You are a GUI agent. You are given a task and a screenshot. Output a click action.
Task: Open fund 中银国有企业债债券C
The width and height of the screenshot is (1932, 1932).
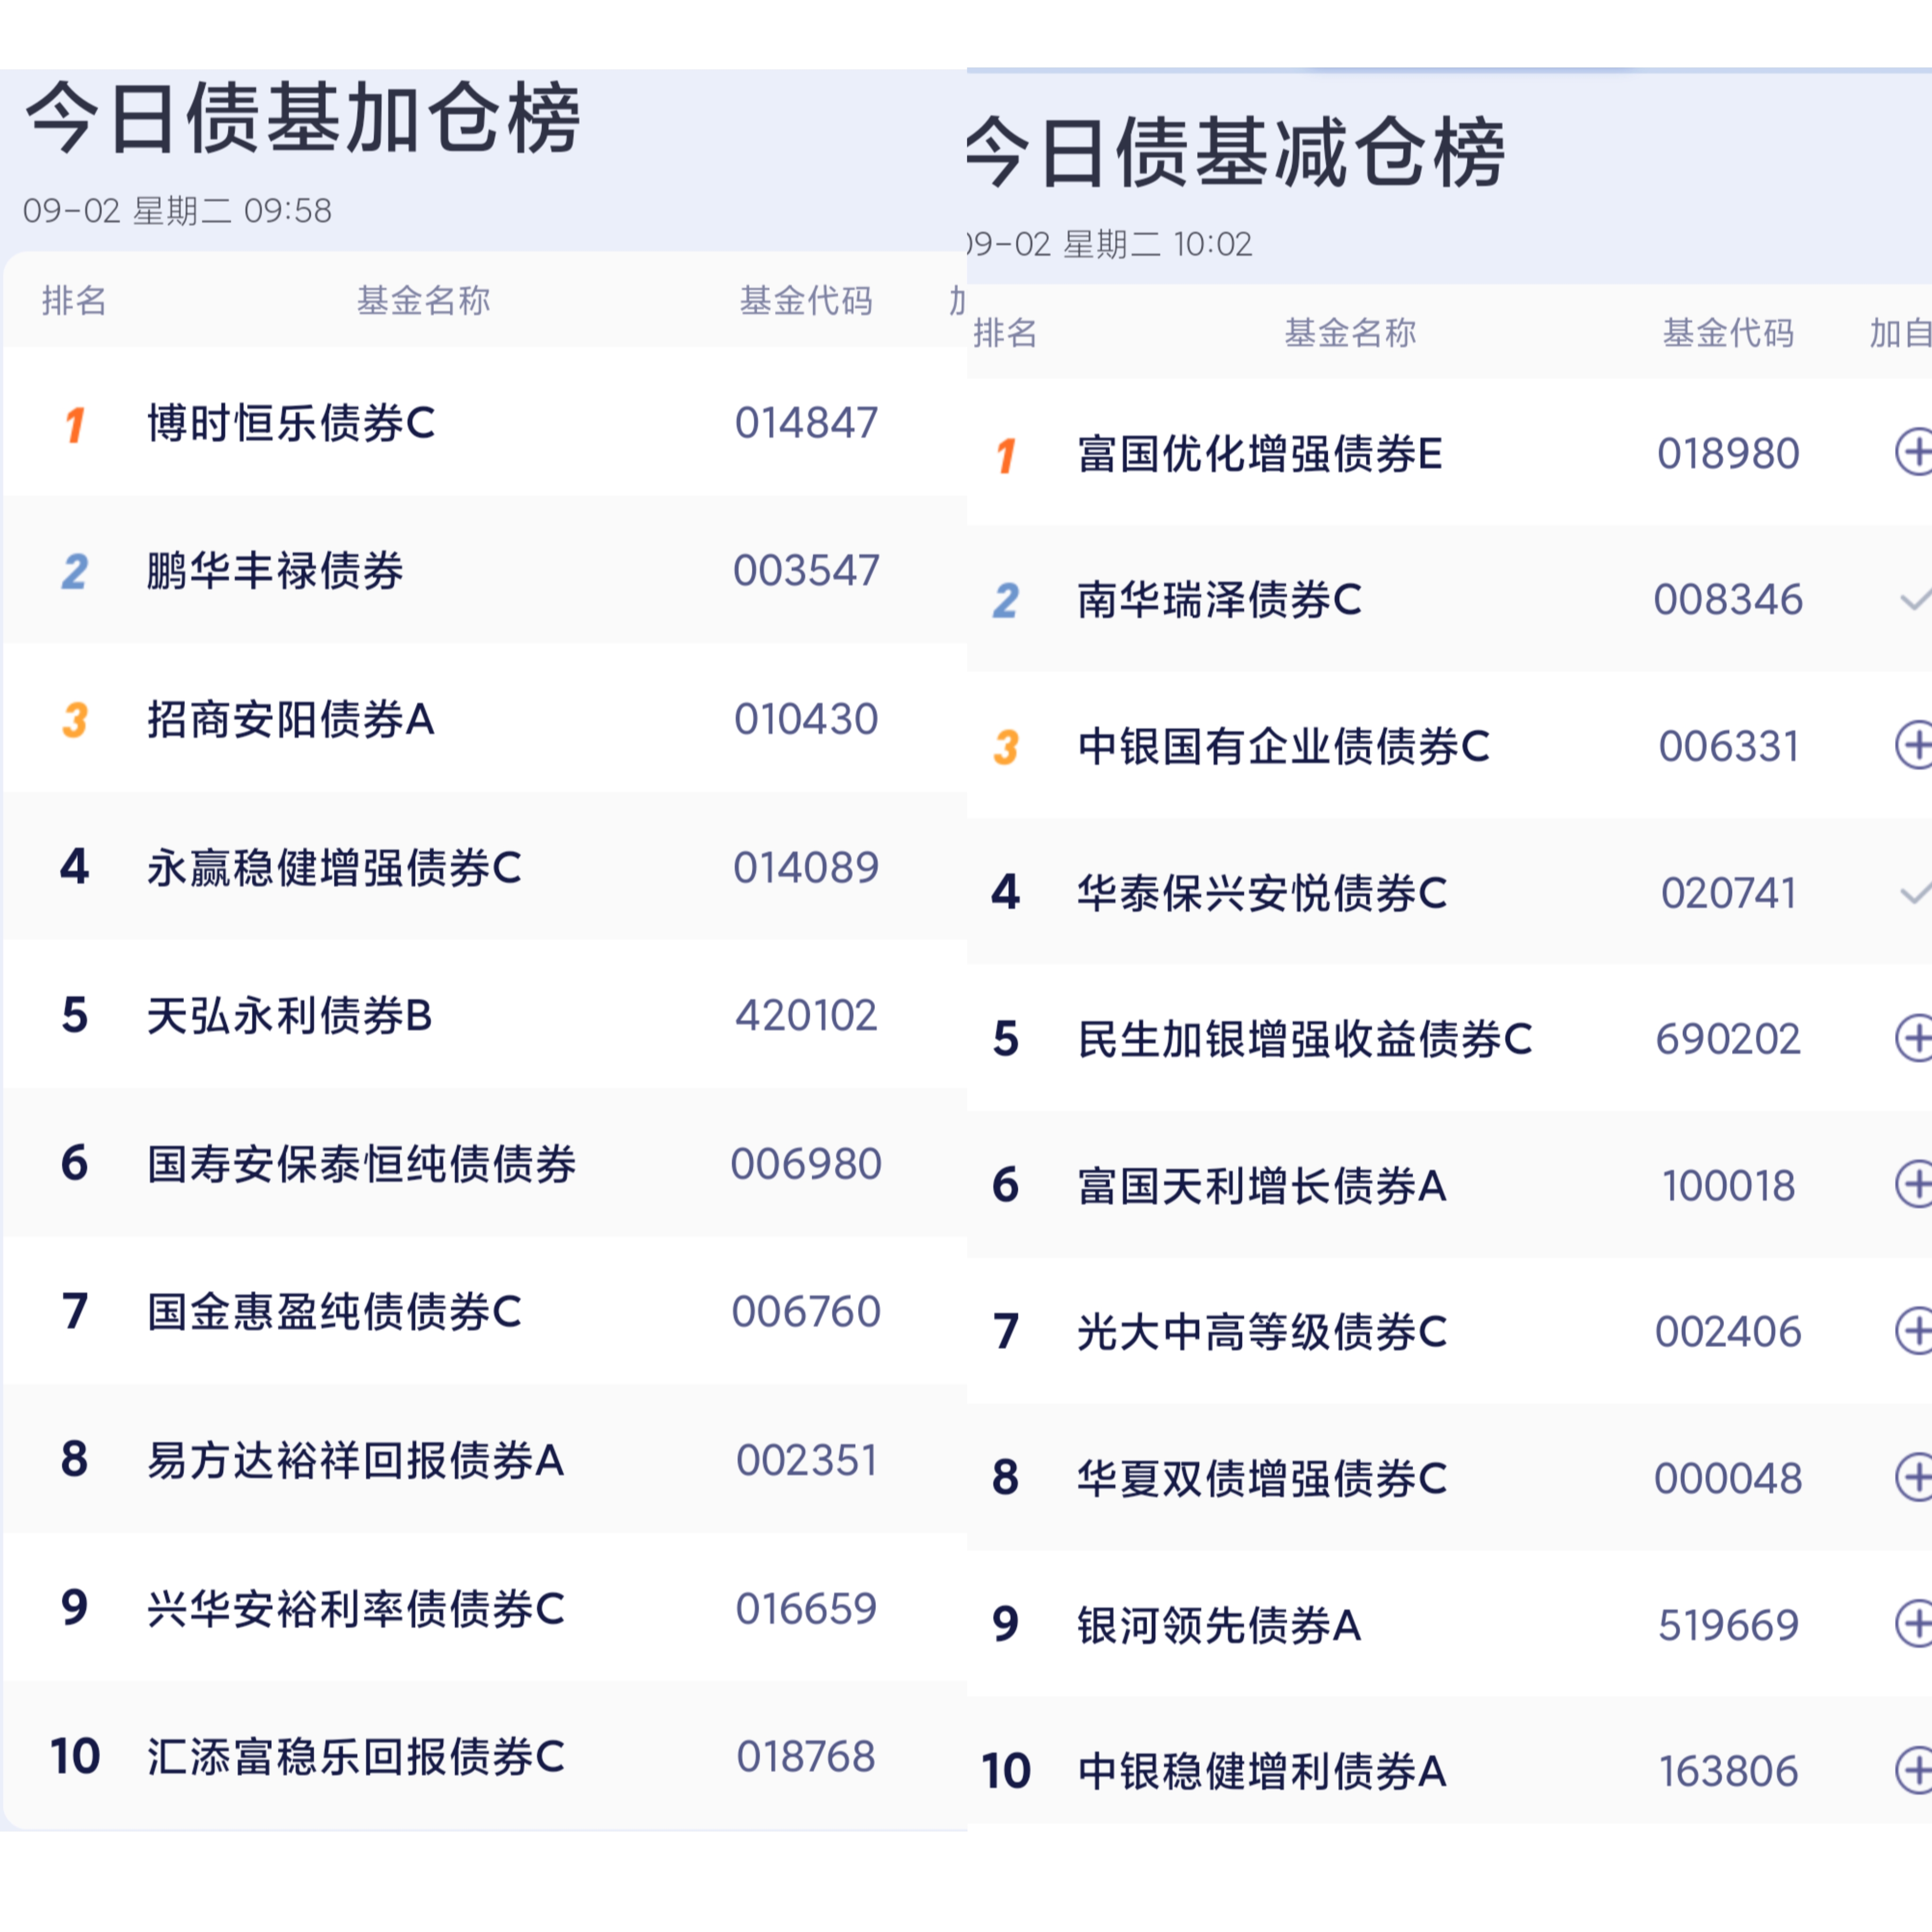pyautogui.click(x=1283, y=746)
